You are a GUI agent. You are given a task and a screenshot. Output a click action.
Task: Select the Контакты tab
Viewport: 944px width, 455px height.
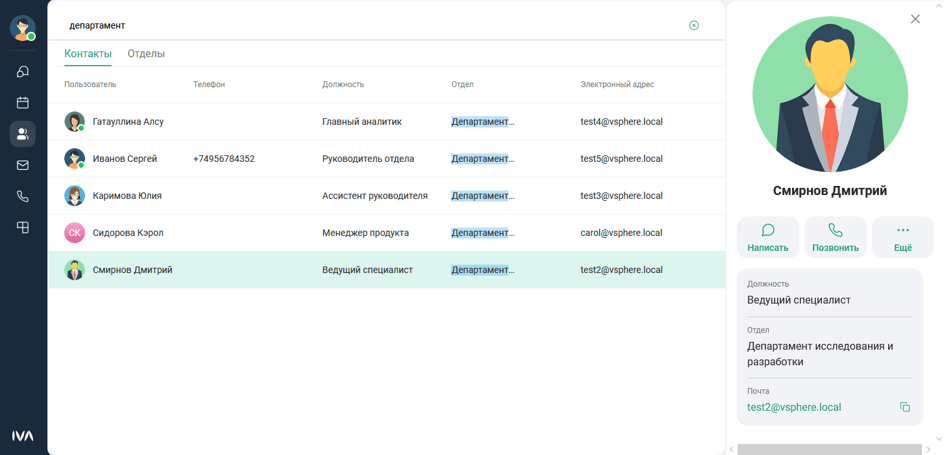click(x=88, y=54)
